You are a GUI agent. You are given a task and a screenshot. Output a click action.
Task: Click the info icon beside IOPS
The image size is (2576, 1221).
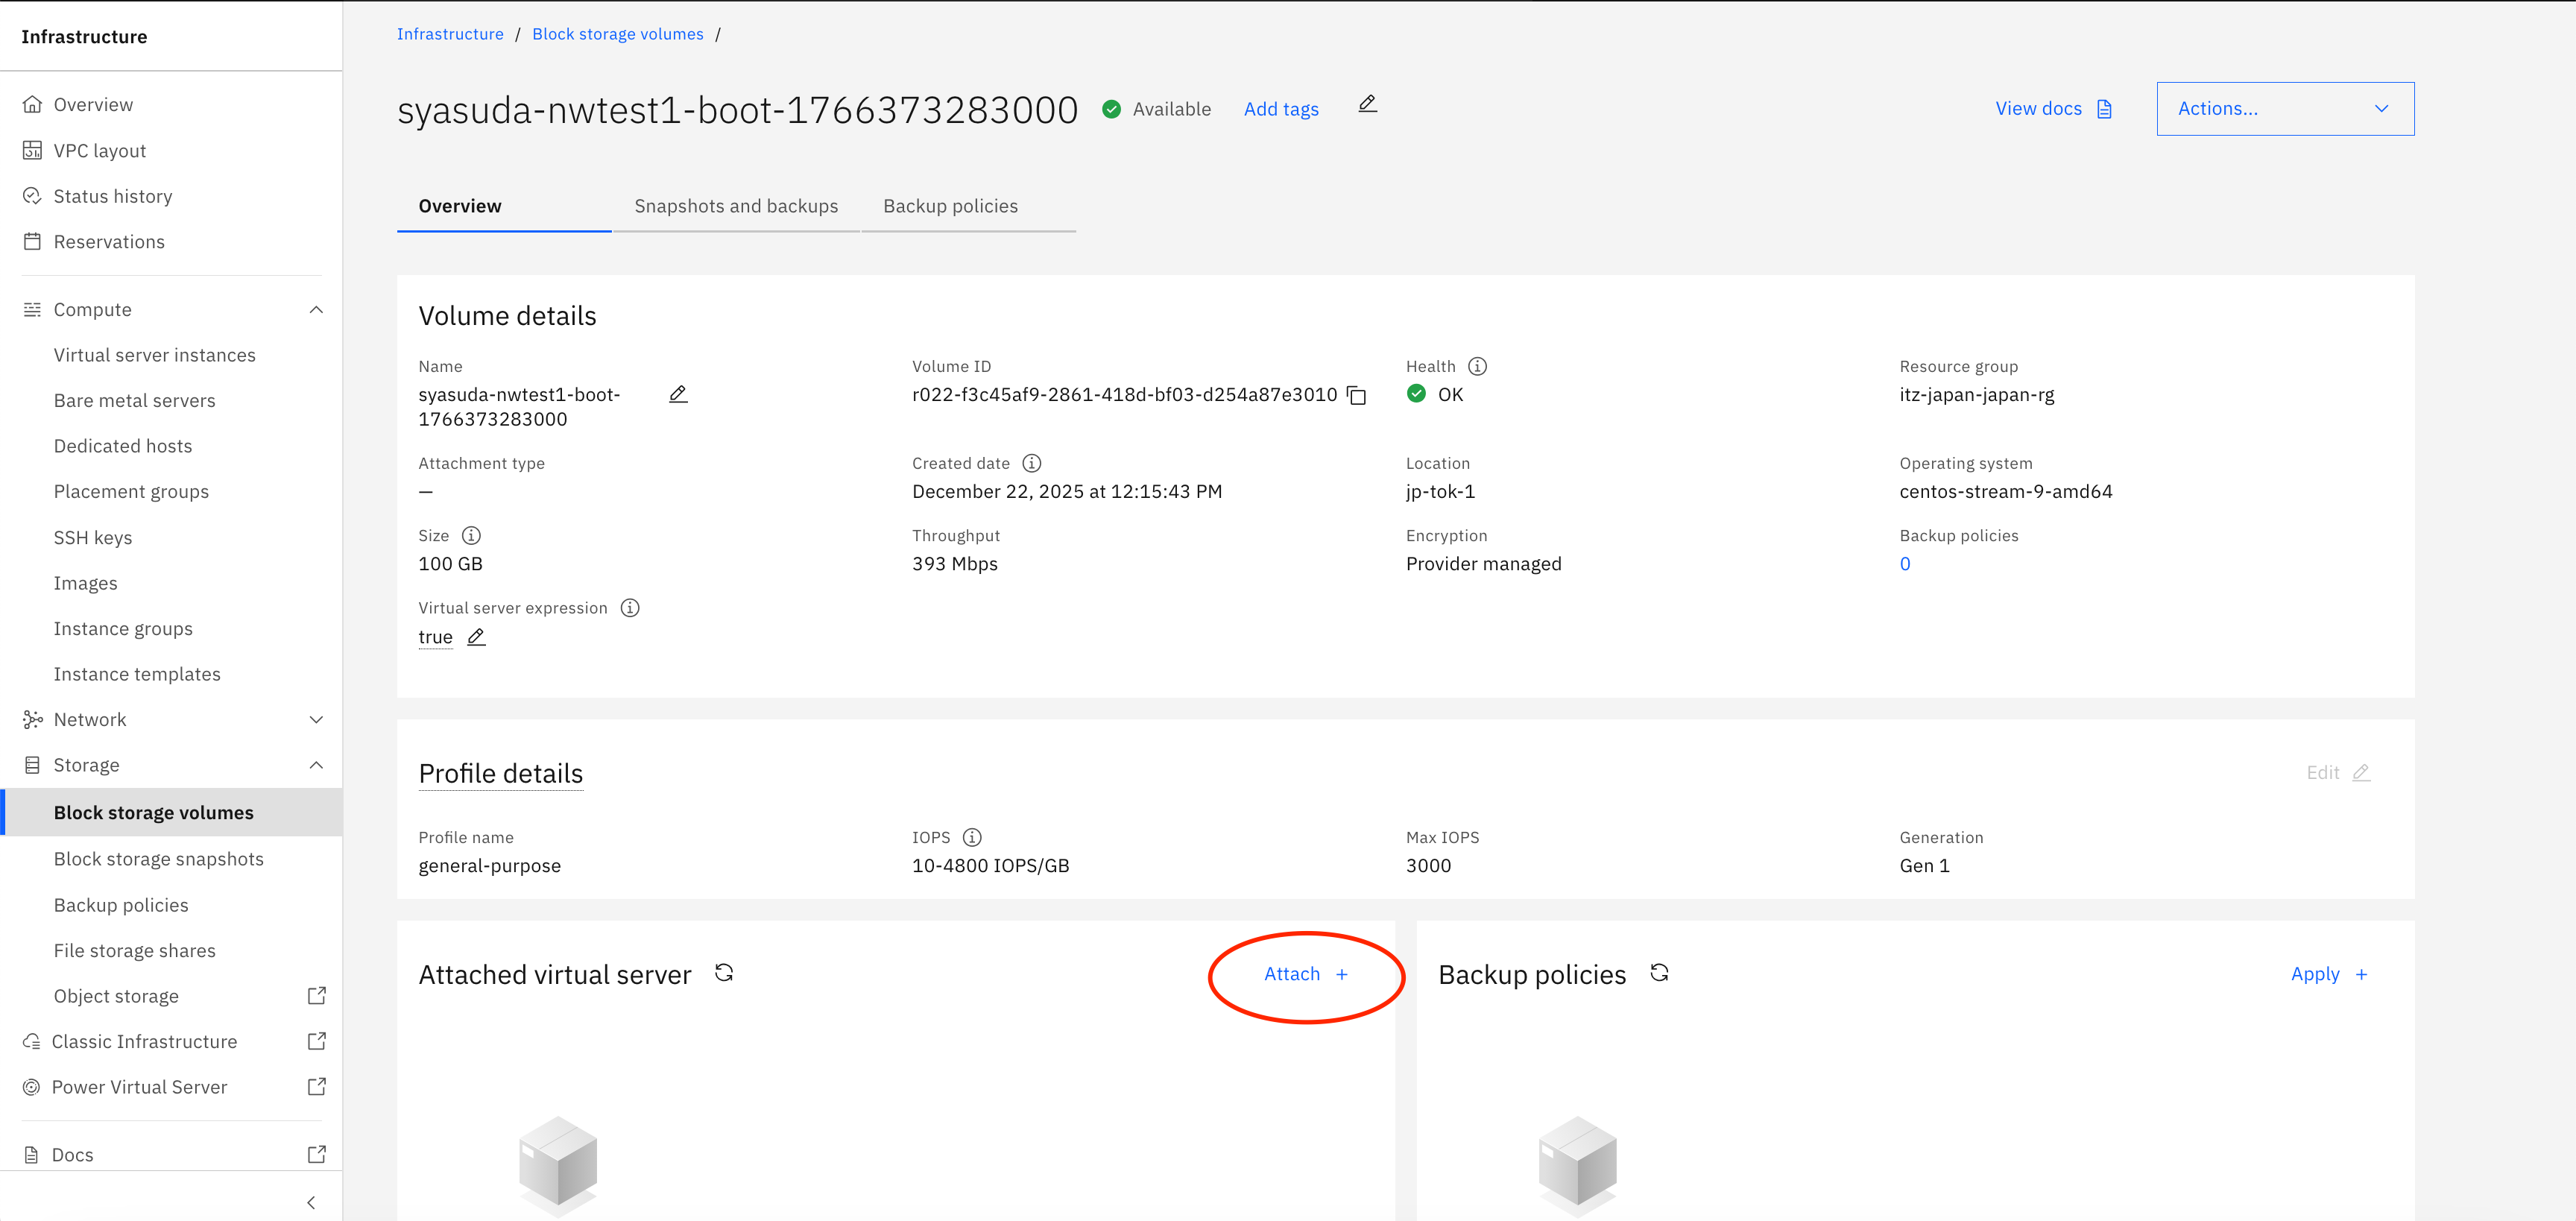pos(972,838)
